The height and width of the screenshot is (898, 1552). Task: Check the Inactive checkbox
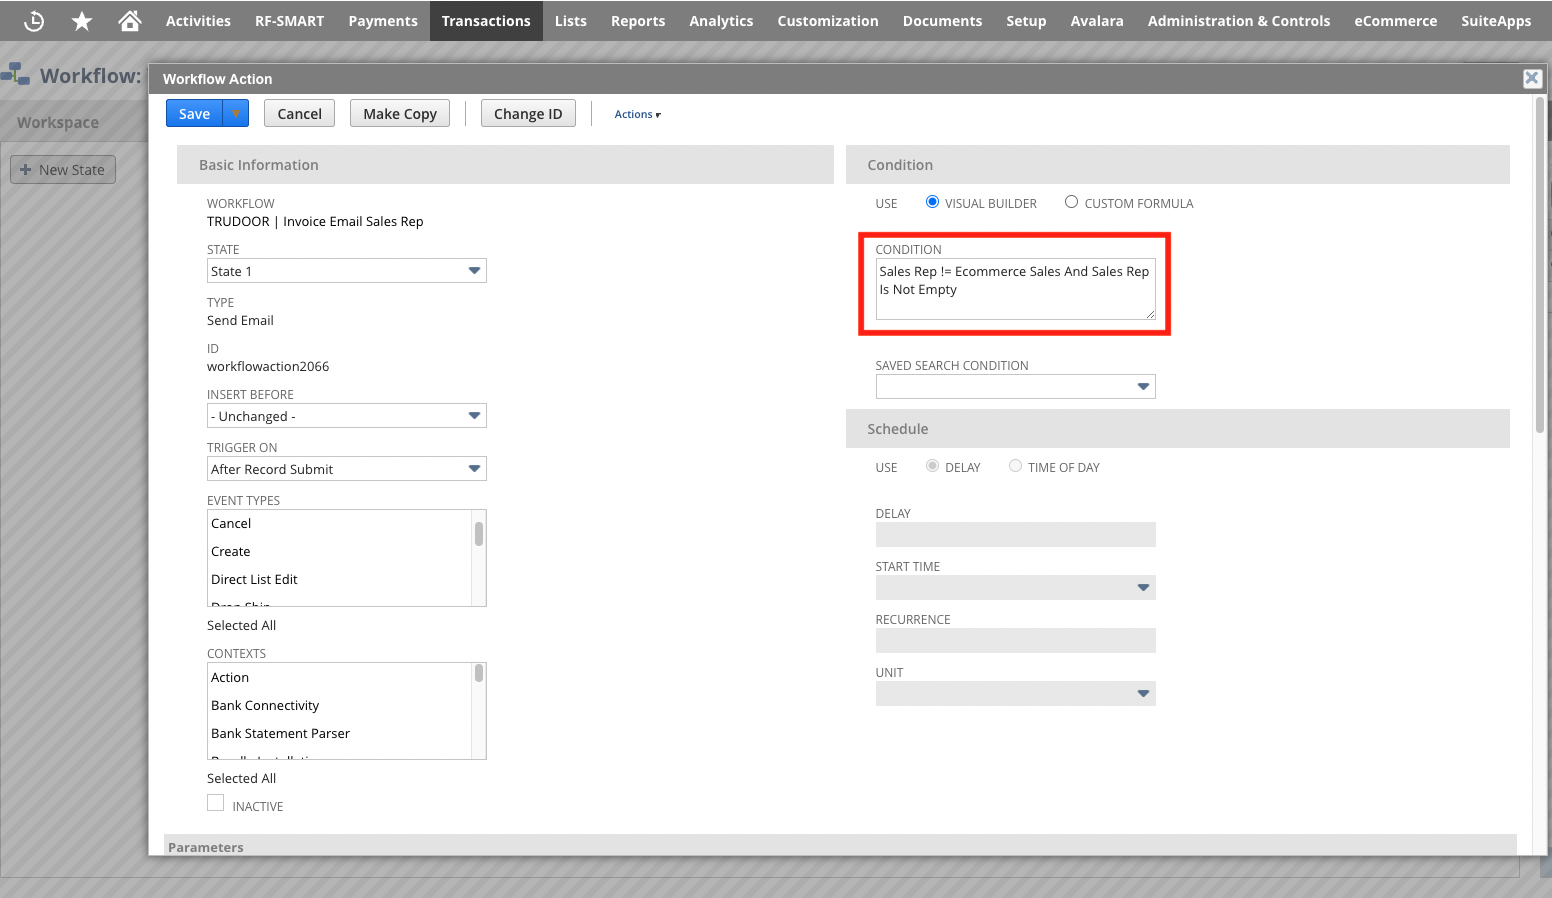point(215,802)
